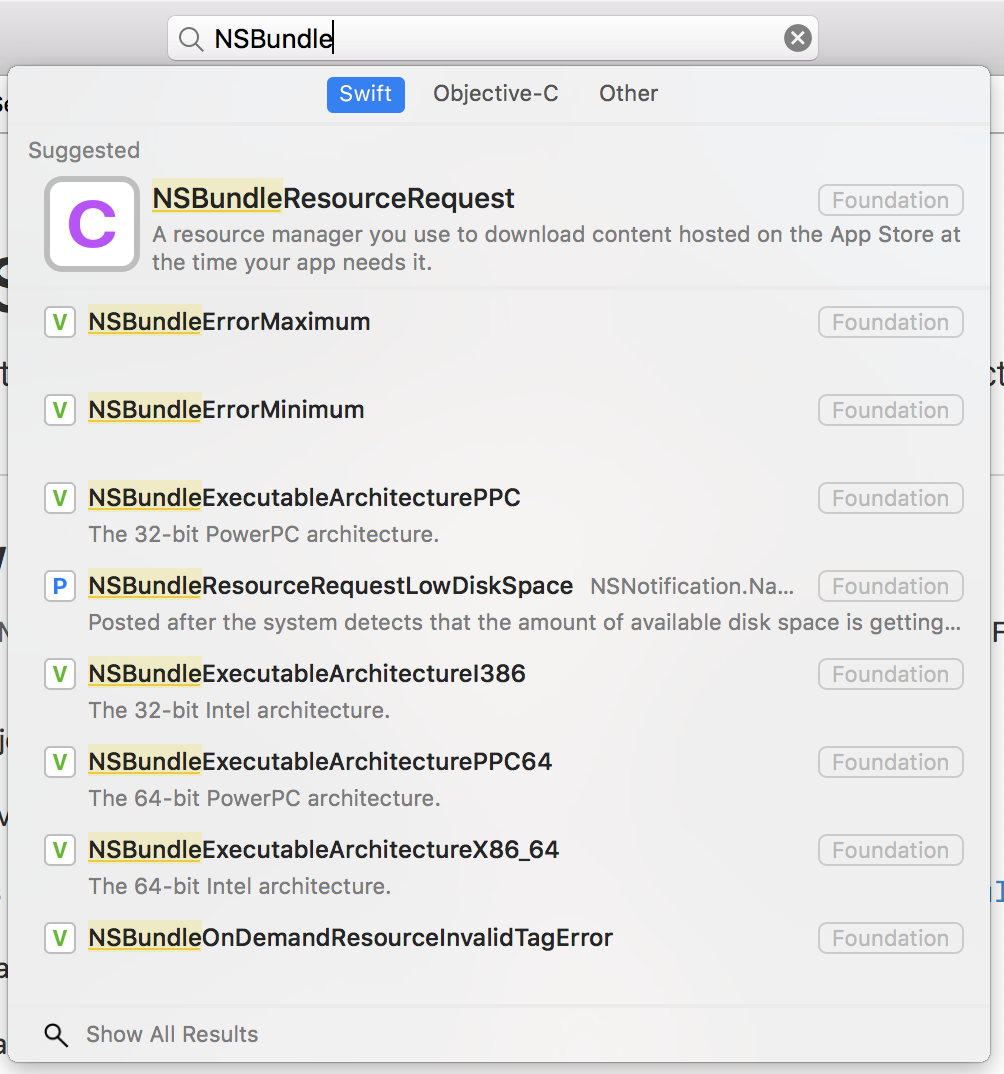Click the Foundation tag for NSBundleOnDemandResourceInvalidTagError
Viewport: 1004px width, 1074px height.
890,938
